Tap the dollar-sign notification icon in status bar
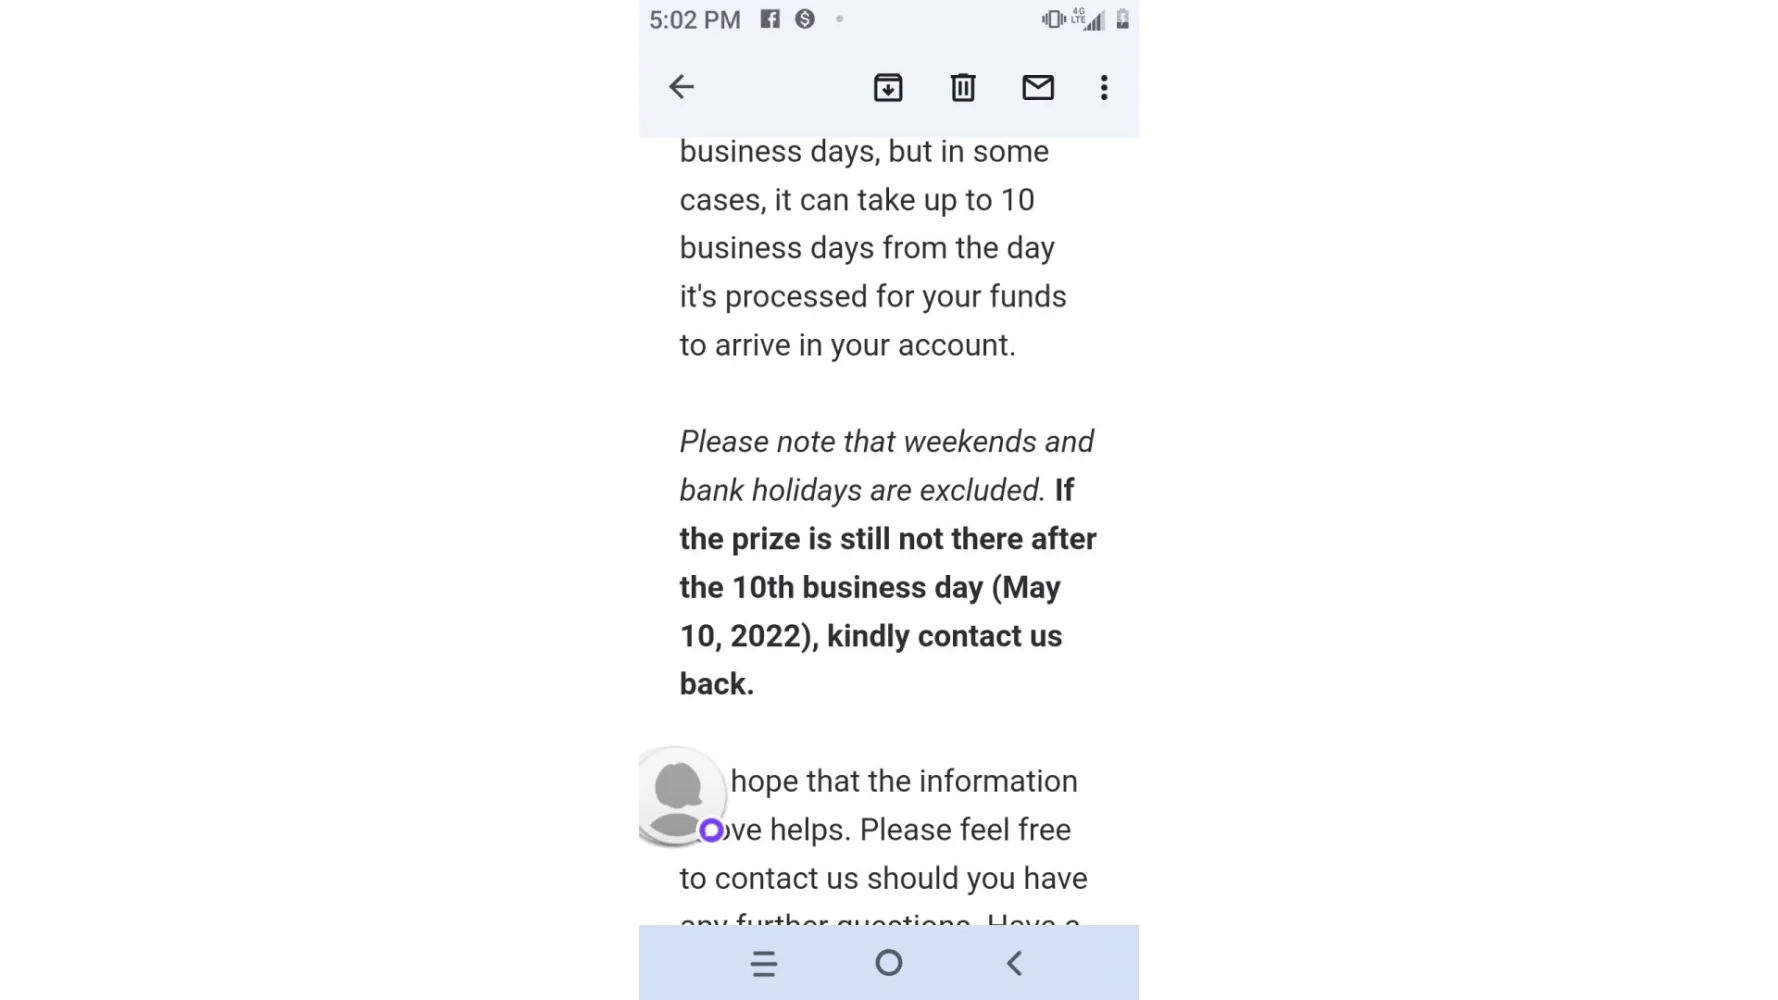 click(805, 19)
